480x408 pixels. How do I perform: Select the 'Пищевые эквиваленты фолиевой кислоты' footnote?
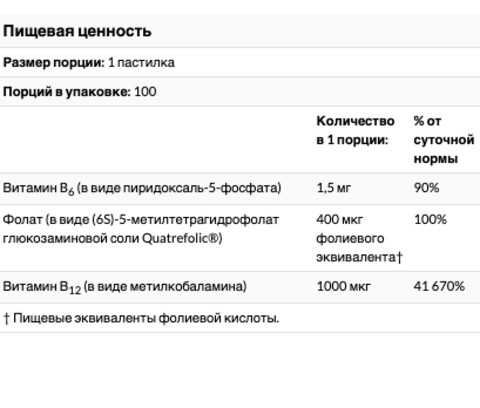[x=146, y=318]
